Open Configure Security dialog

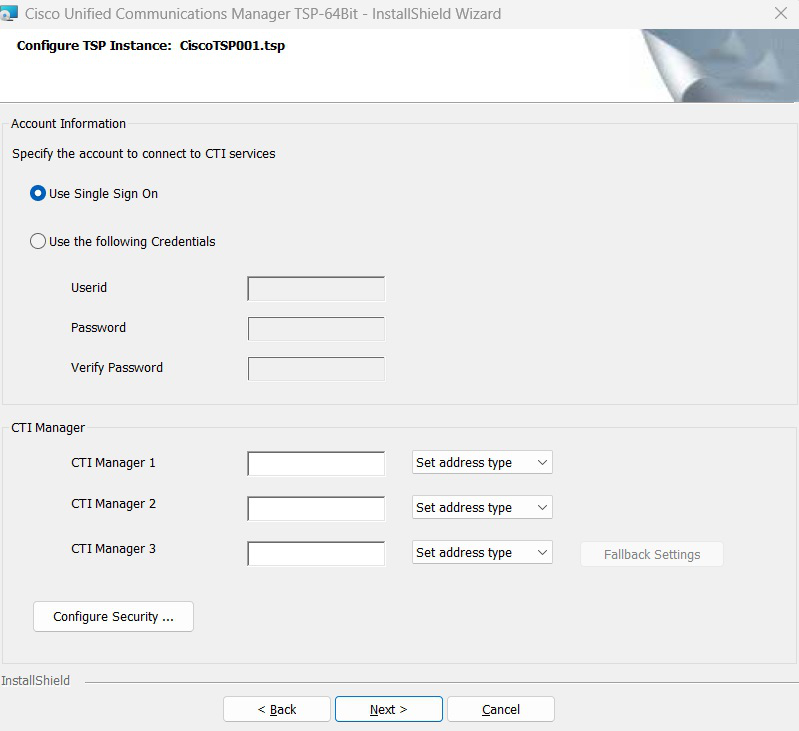(x=113, y=616)
